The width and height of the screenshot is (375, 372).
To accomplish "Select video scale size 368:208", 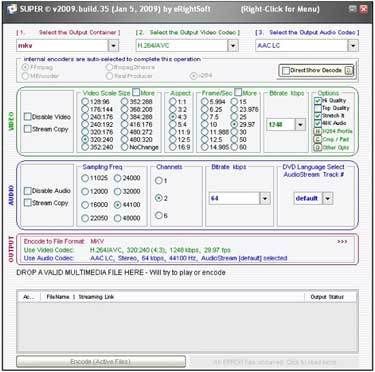I will (124, 109).
